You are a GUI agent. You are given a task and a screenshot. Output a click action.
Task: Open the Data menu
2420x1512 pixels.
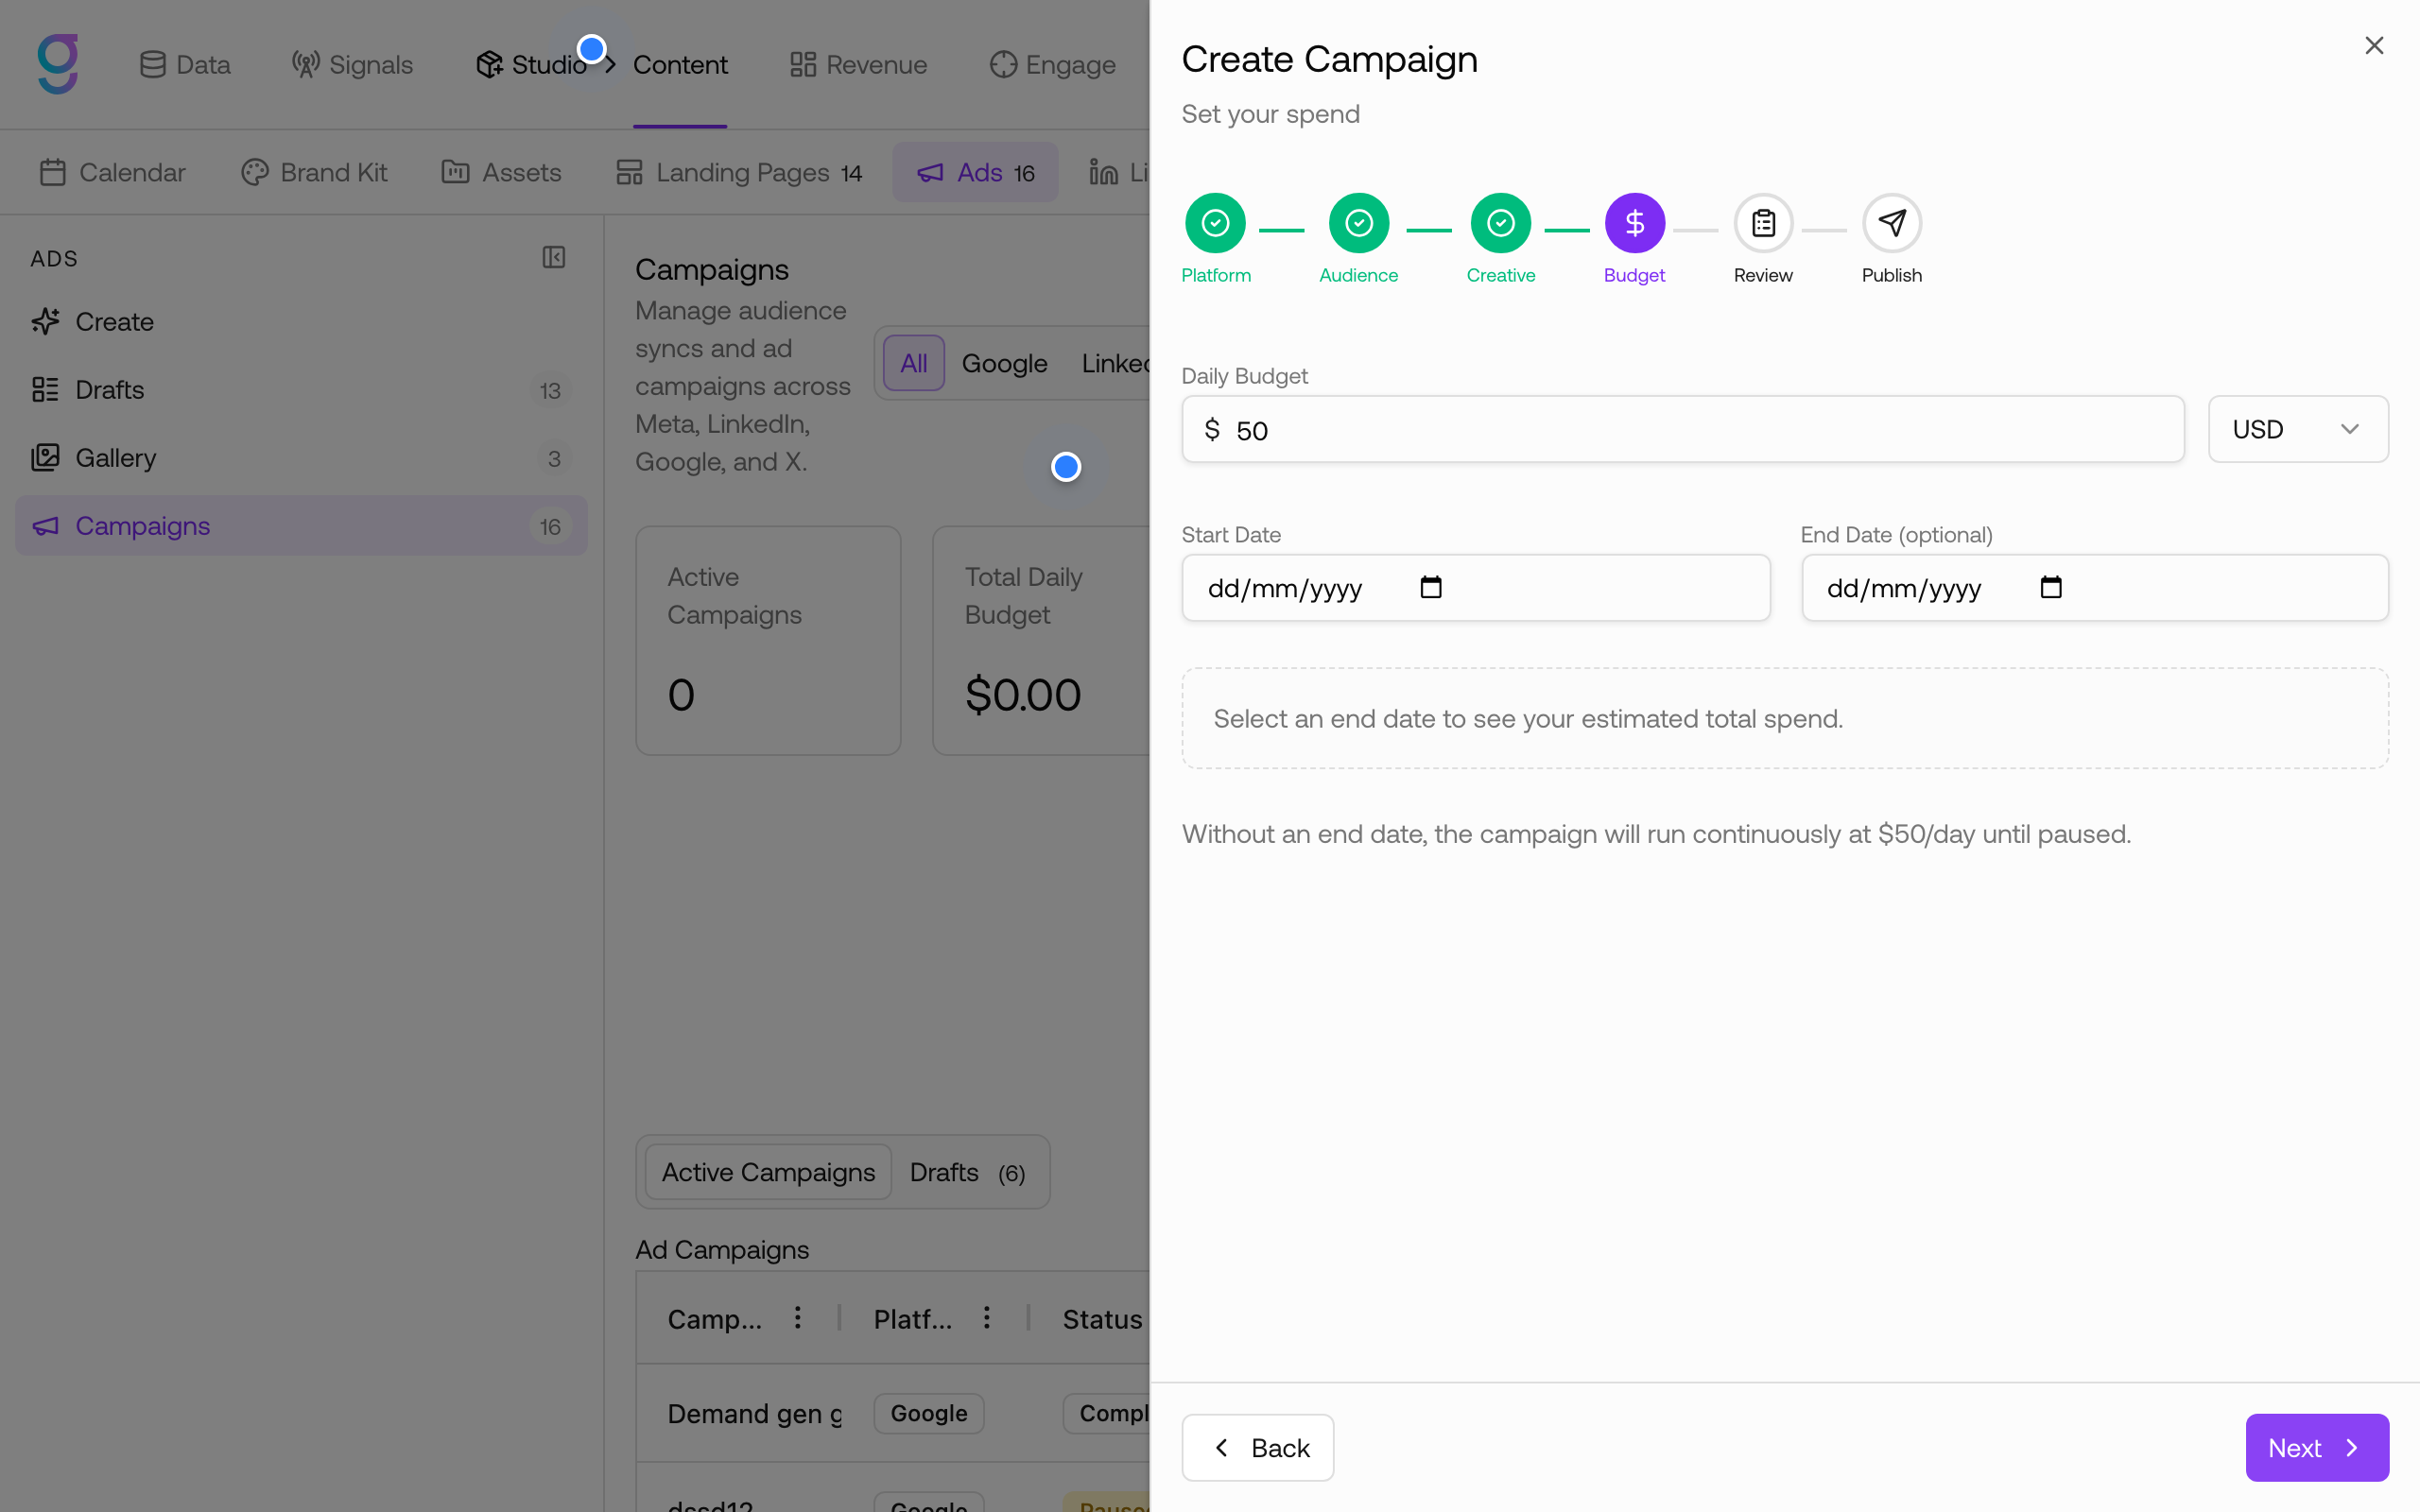pos(185,65)
